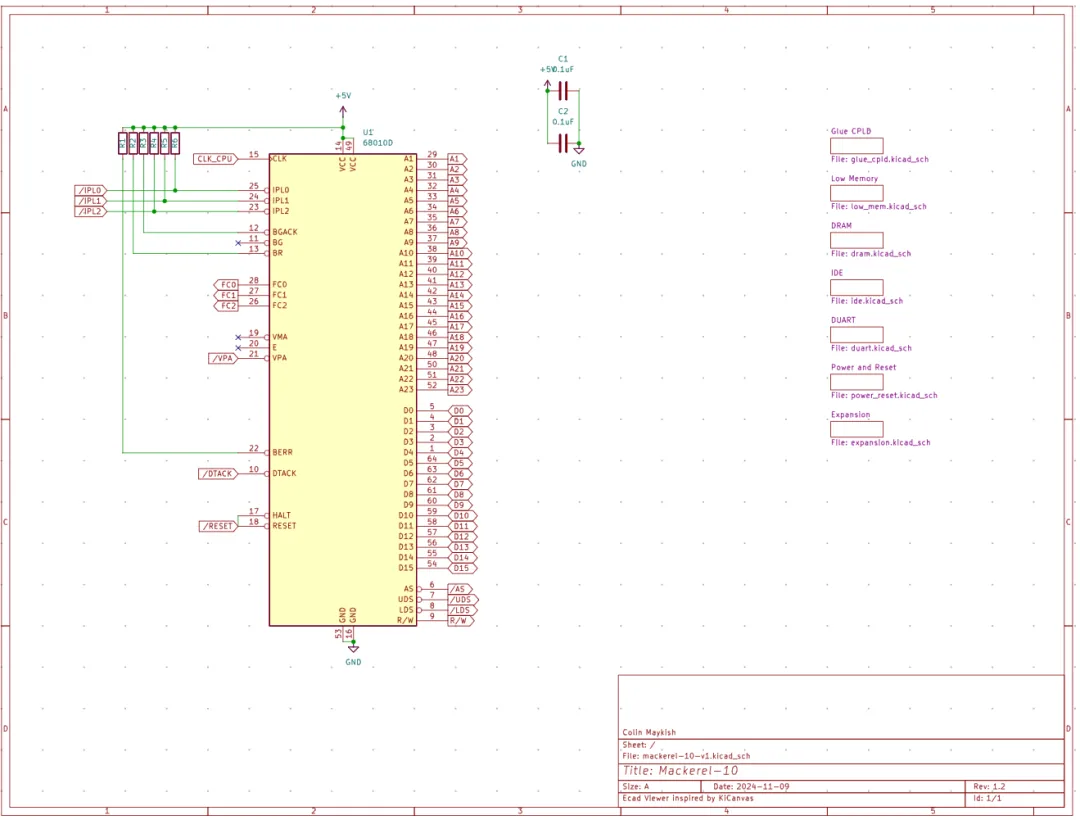Click the /RESET global label
The image size is (1080, 820).
tap(218, 526)
